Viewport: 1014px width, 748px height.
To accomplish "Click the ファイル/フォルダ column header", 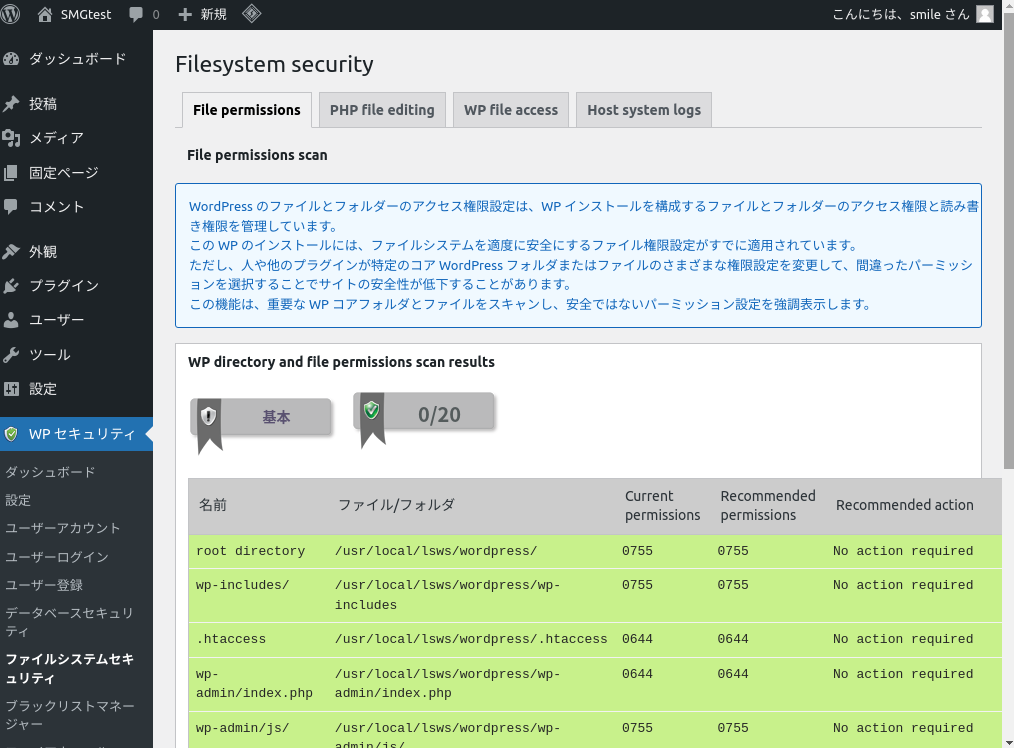I will click(396, 505).
